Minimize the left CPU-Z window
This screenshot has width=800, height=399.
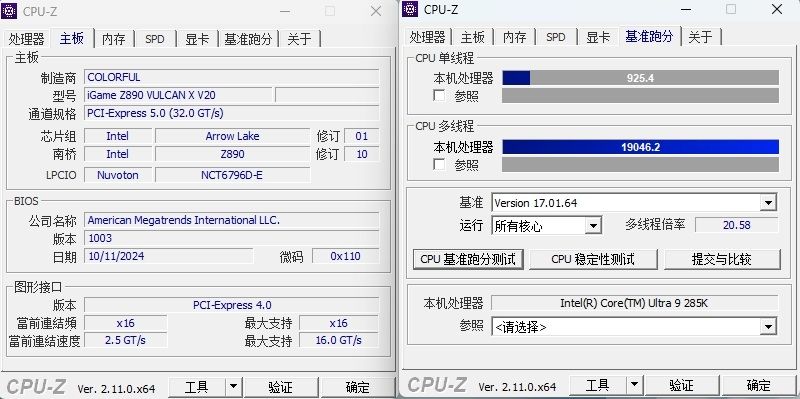coord(285,11)
